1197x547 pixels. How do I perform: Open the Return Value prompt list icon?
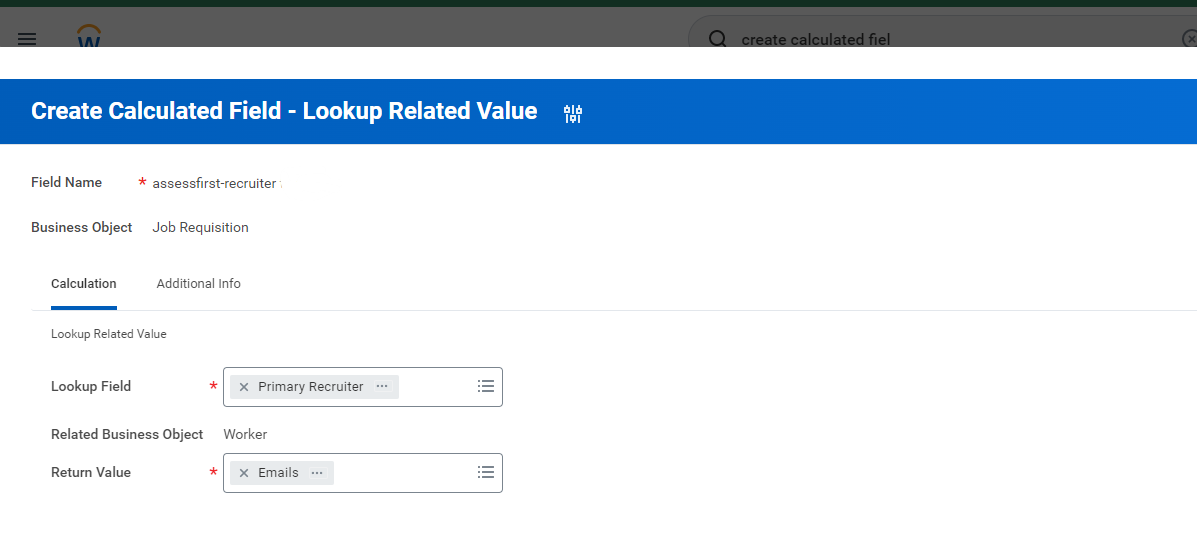(x=486, y=473)
